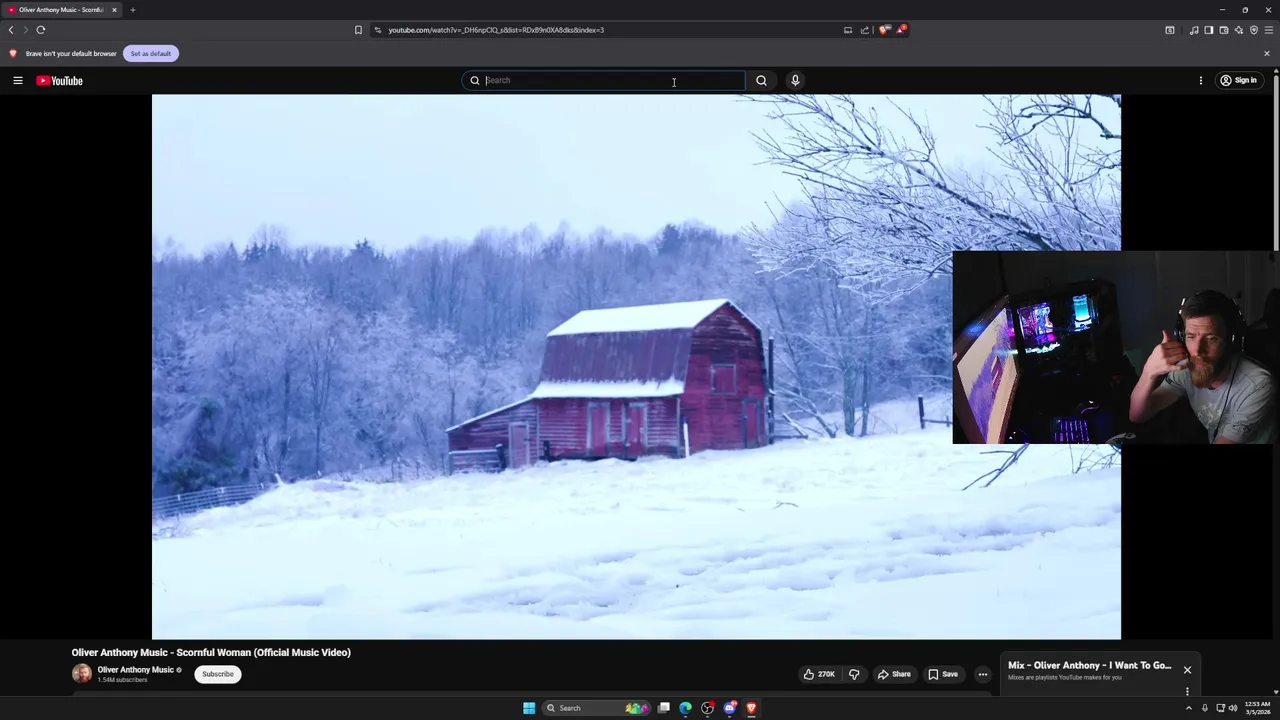Toggle the Brave sidebar panel
The width and height of the screenshot is (1280, 720).
point(1208,30)
